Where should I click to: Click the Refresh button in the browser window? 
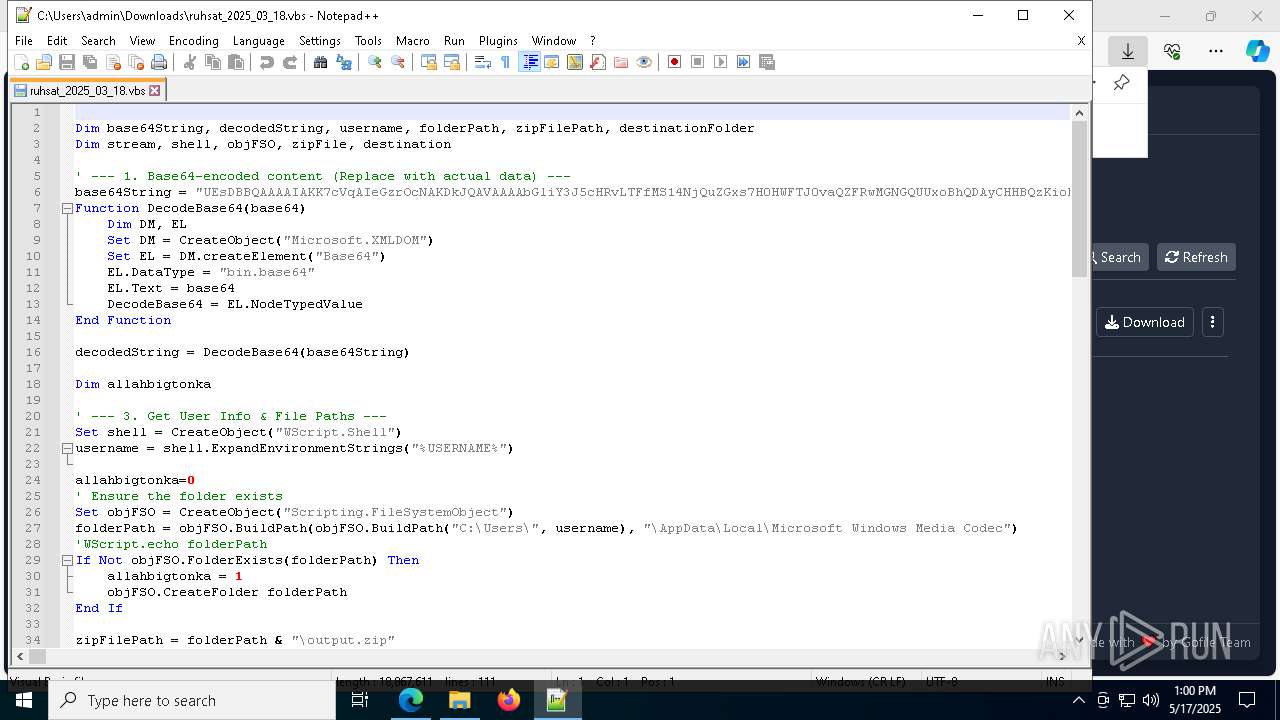pyautogui.click(x=1196, y=257)
